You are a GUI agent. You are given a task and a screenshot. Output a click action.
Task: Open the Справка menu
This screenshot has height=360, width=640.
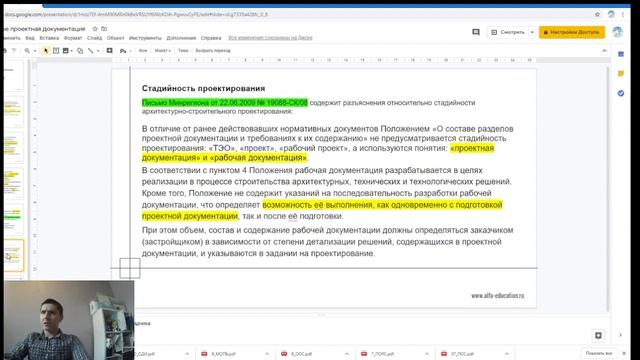pyautogui.click(x=211, y=38)
